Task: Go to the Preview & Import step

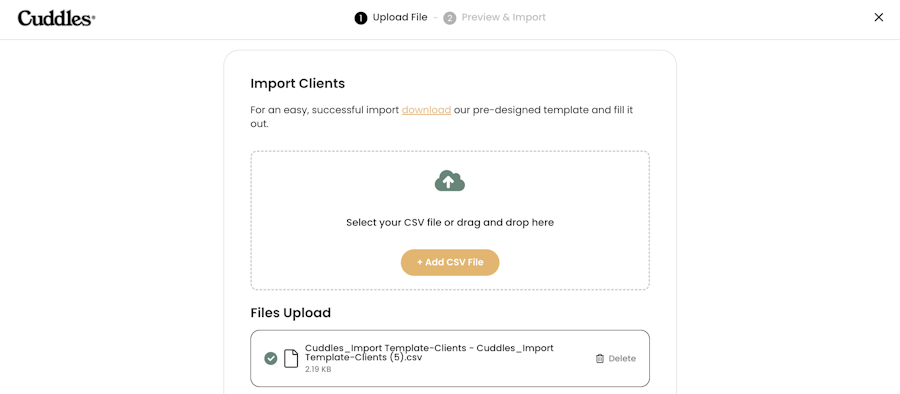Action: pos(503,18)
